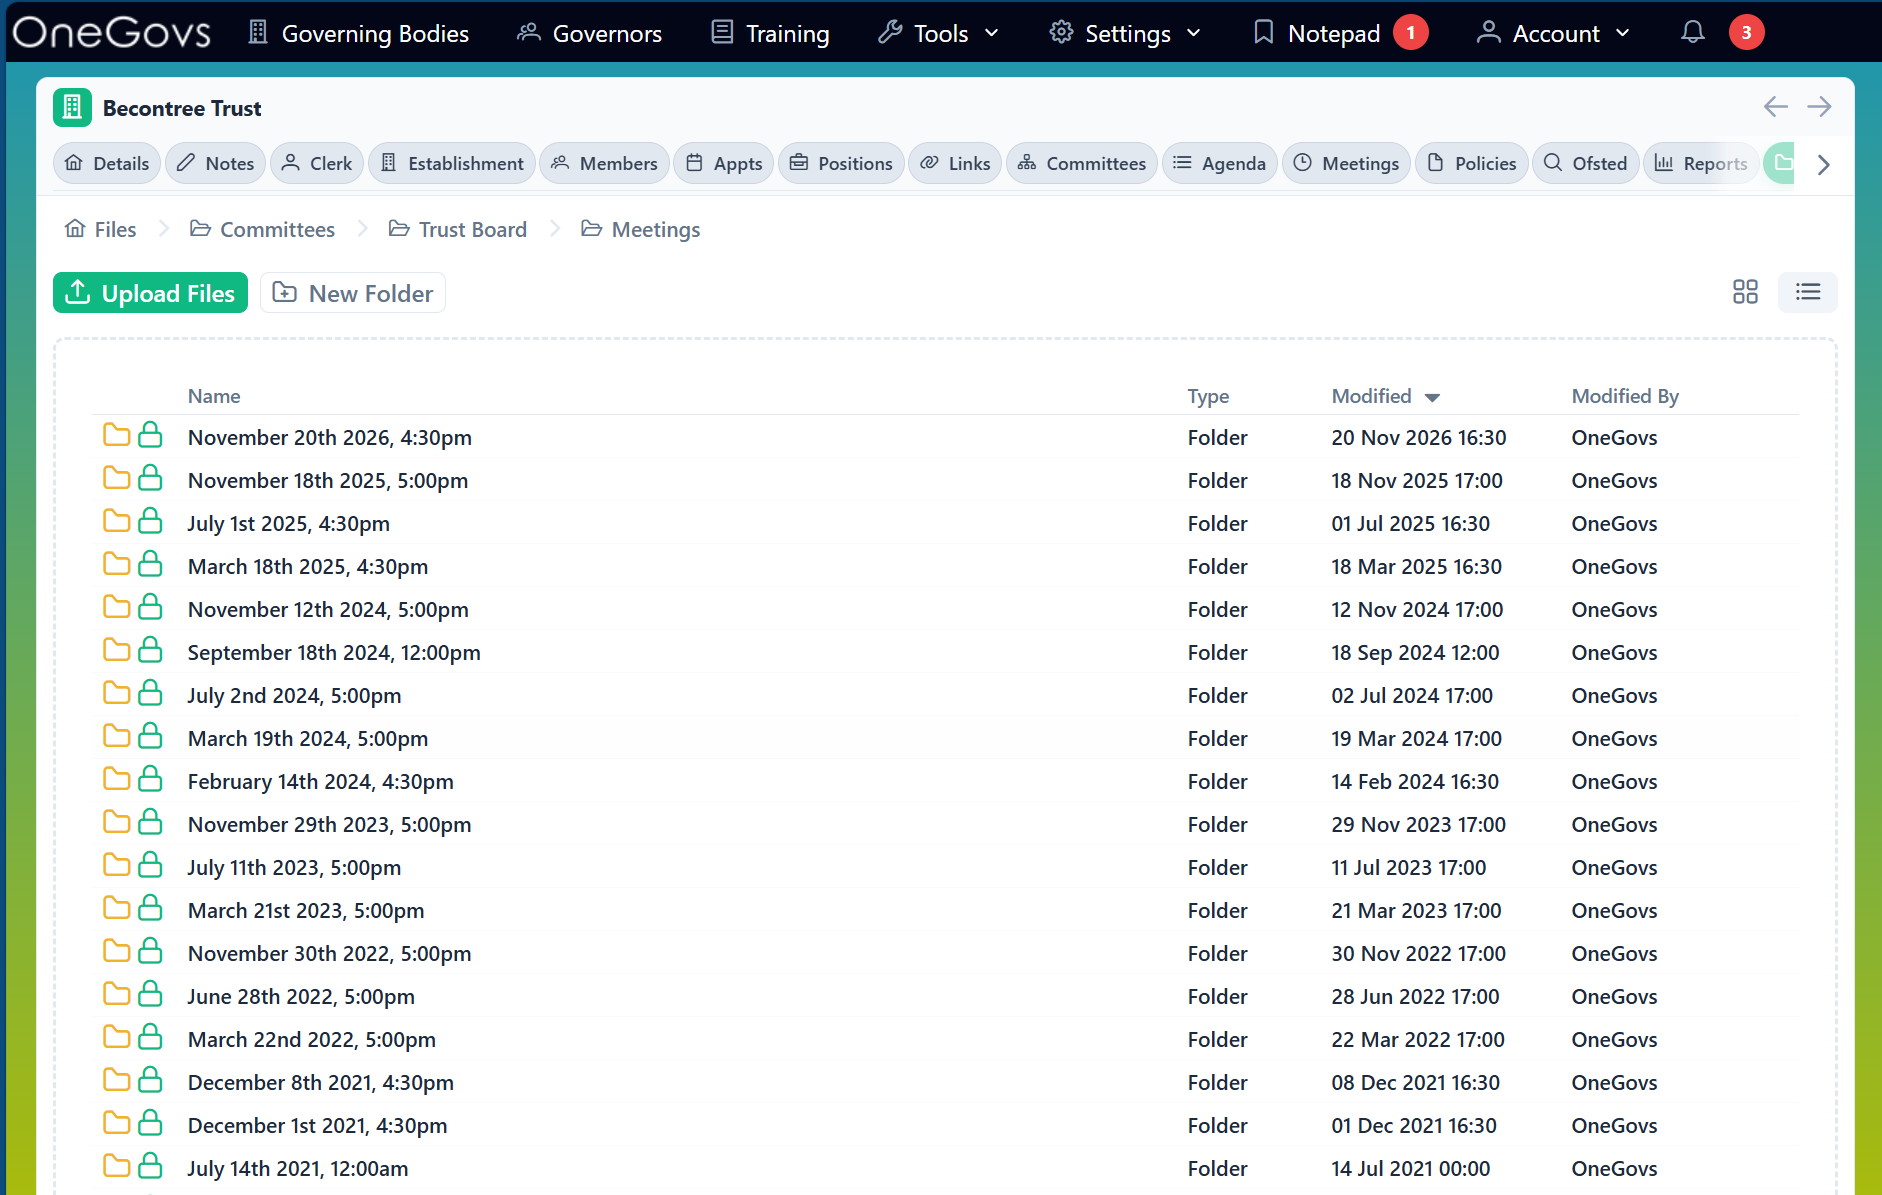Click folder icon for November 20th 2026

click(x=117, y=435)
